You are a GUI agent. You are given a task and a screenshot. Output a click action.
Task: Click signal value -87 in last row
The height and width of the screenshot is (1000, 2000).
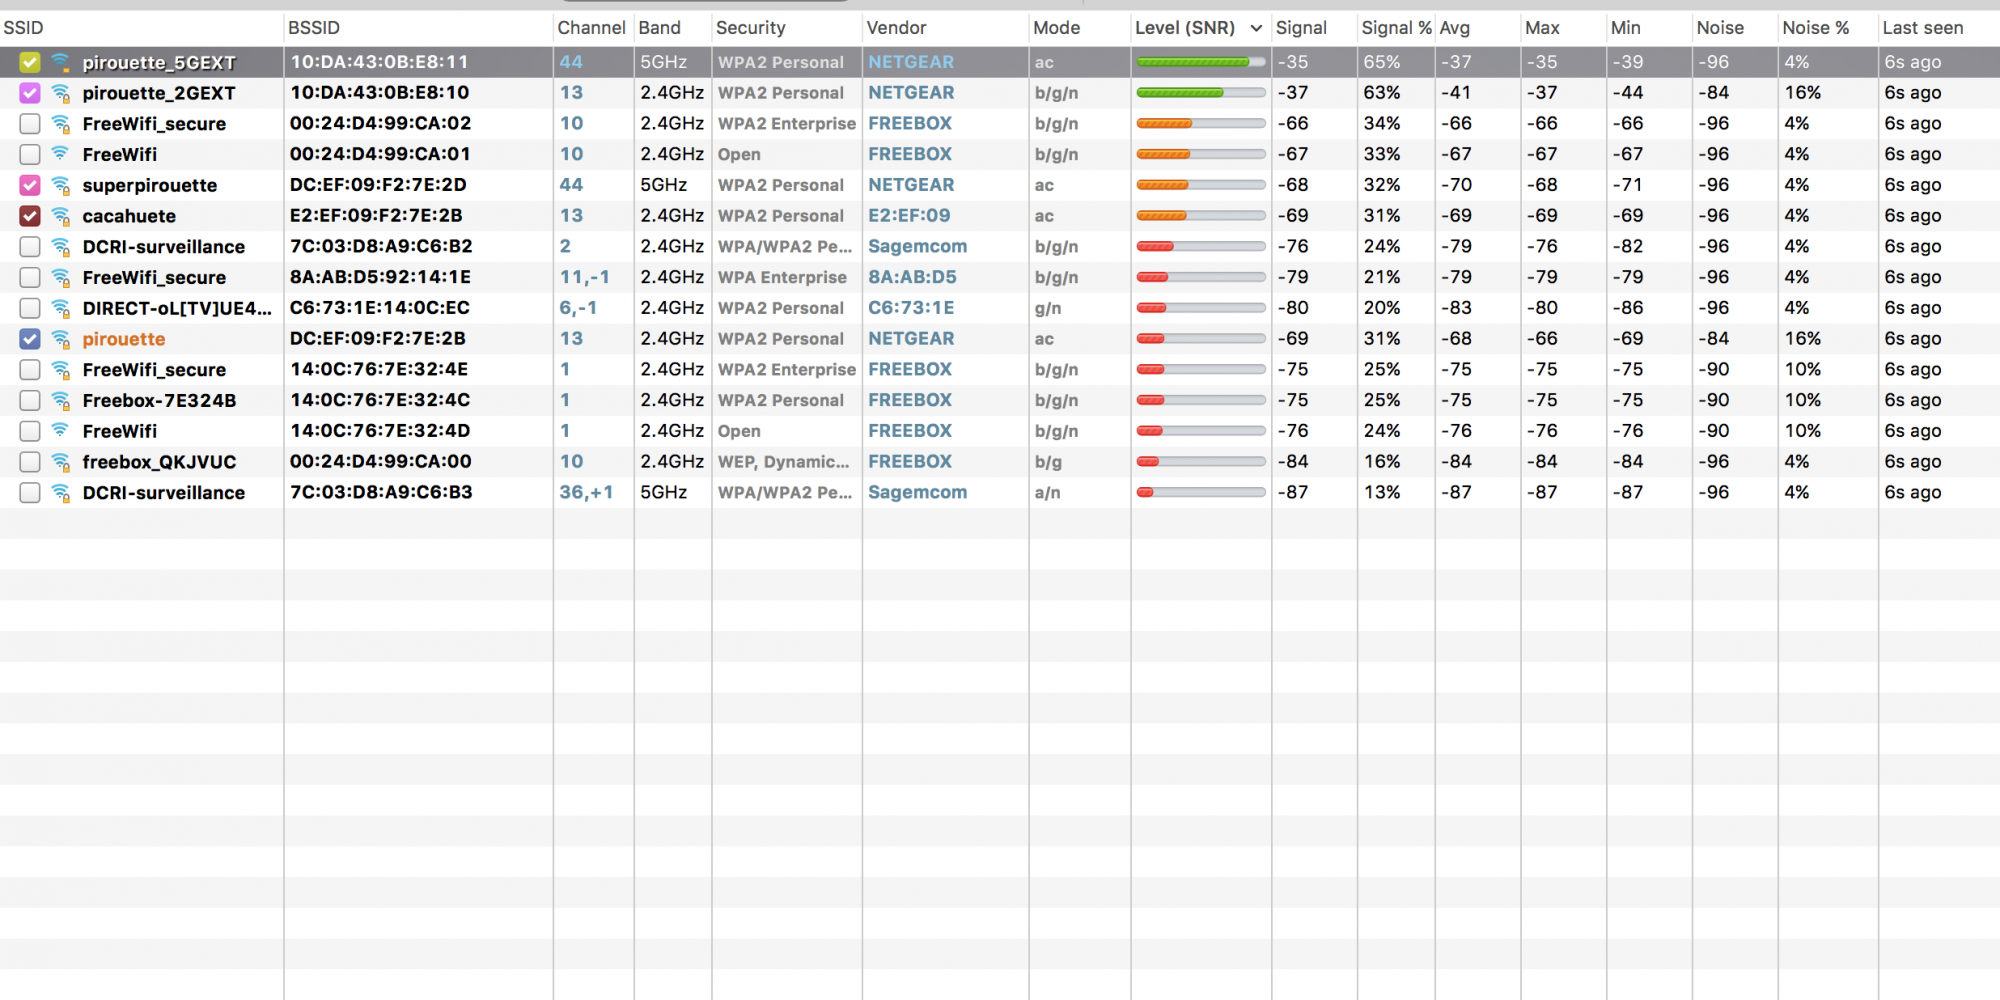tap(1292, 492)
